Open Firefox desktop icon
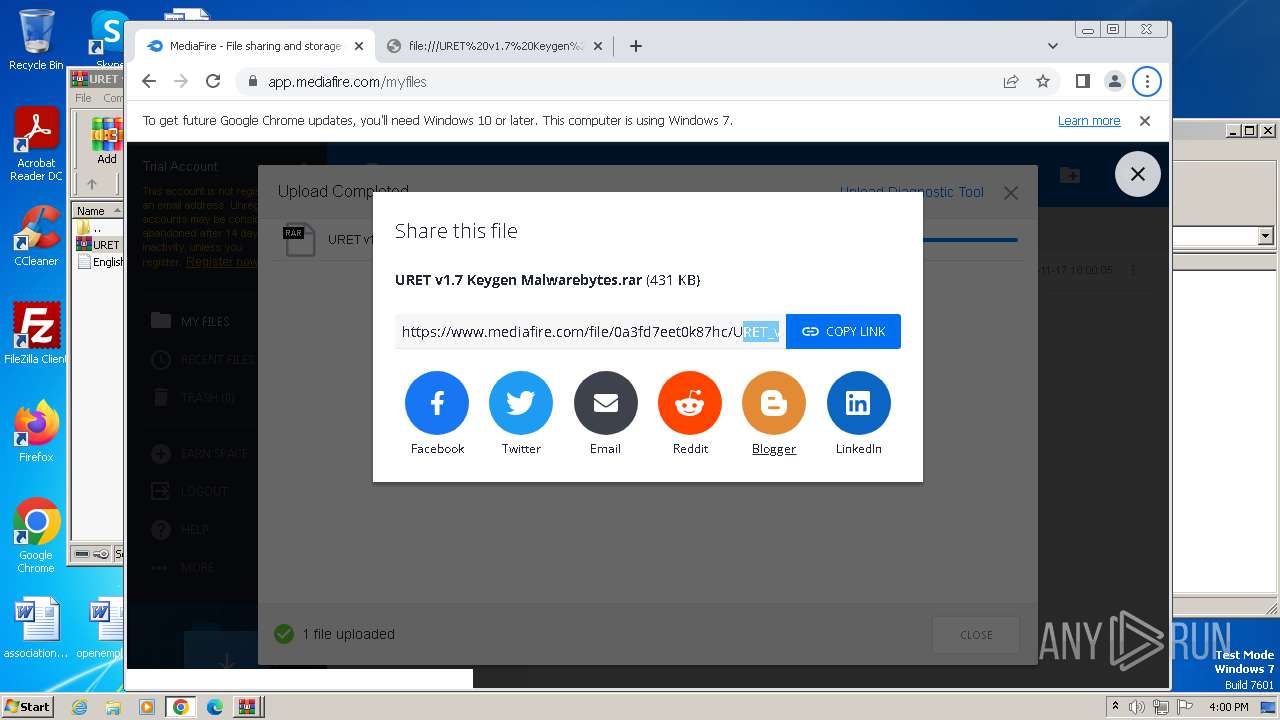 [36, 431]
